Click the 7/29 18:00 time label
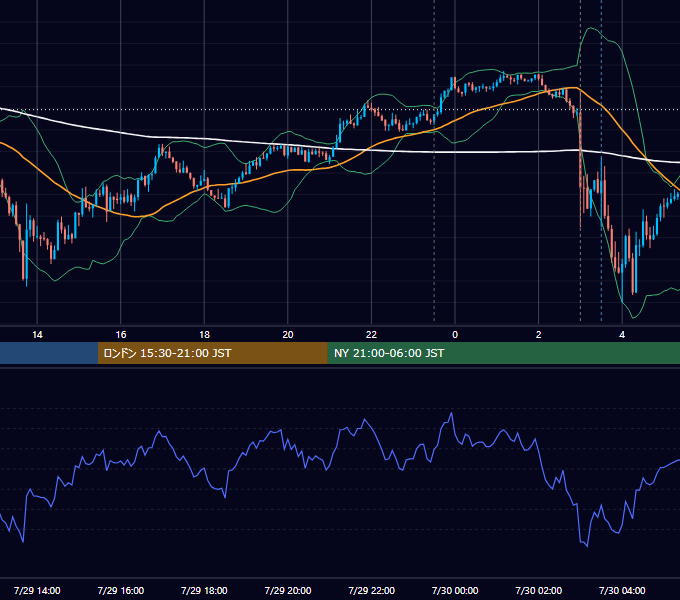Screen dimensions: 680x600 [204, 590]
